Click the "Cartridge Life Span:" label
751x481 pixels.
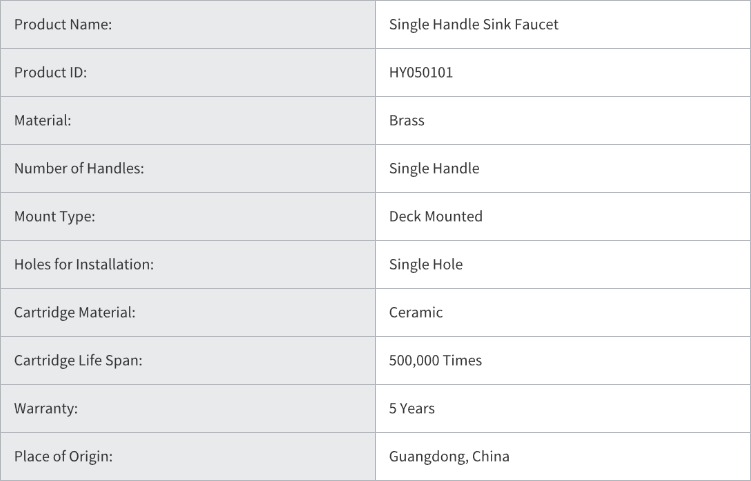coord(78,361)
